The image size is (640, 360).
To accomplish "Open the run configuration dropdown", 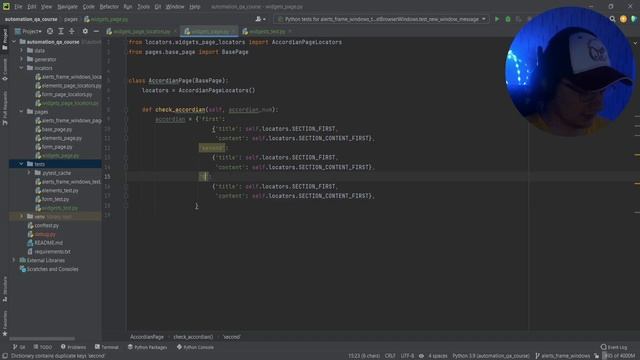I will coord(382,19).
